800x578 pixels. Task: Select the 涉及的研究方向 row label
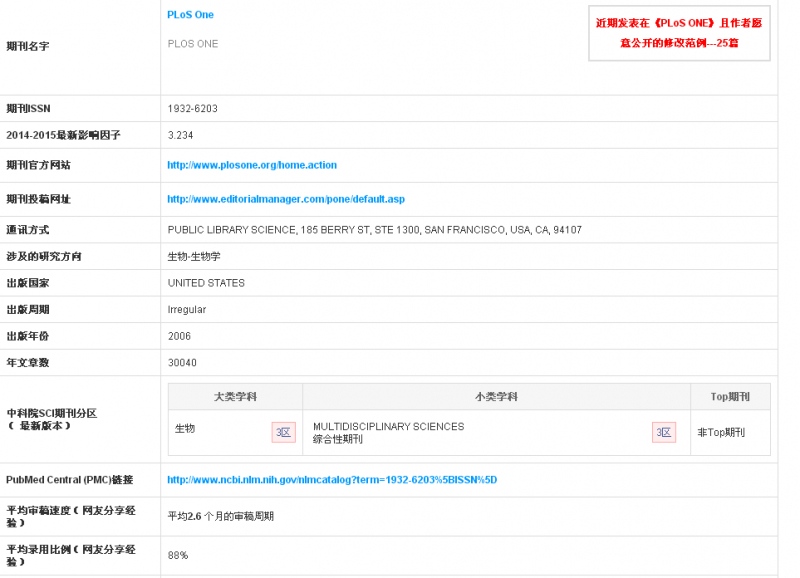point(44,257)
